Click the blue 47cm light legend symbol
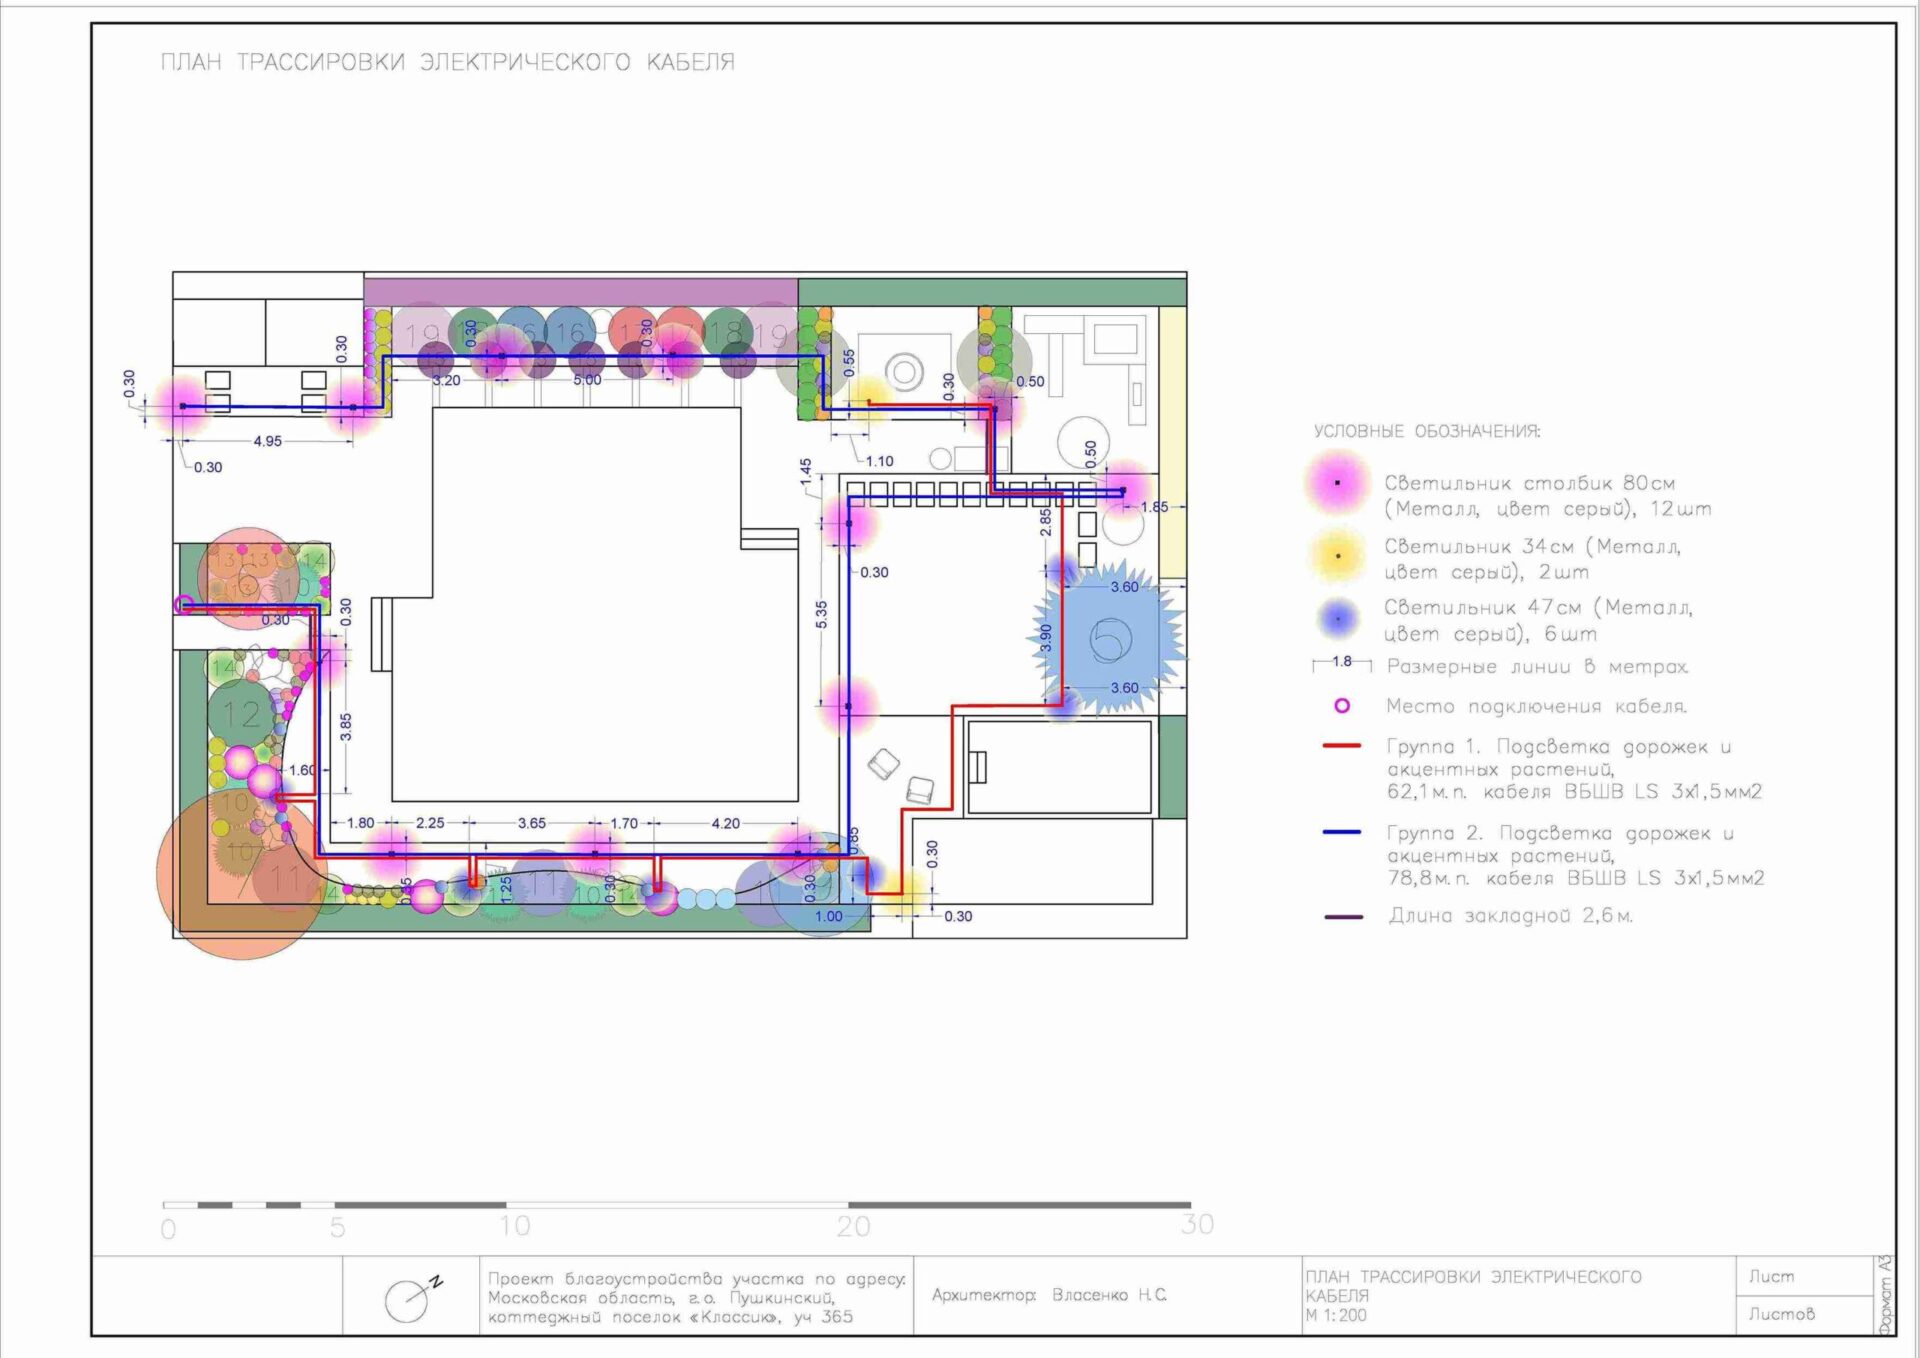 (x=1337, y=619)
